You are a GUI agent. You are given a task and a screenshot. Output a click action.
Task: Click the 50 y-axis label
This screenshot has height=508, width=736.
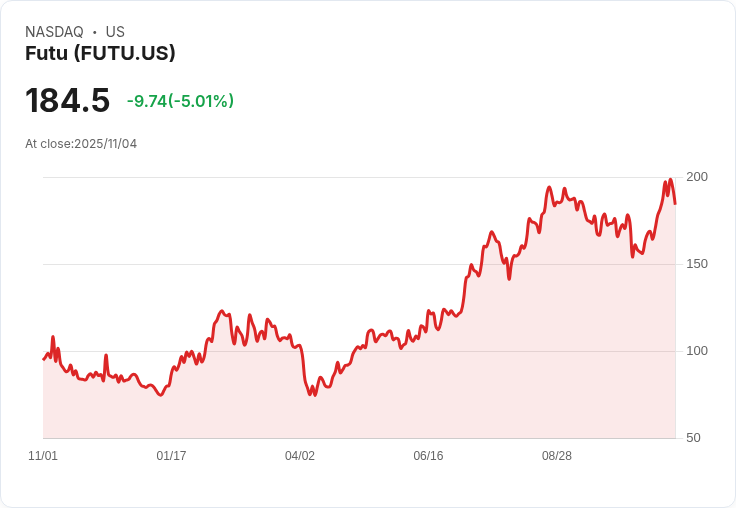point(693,438)
